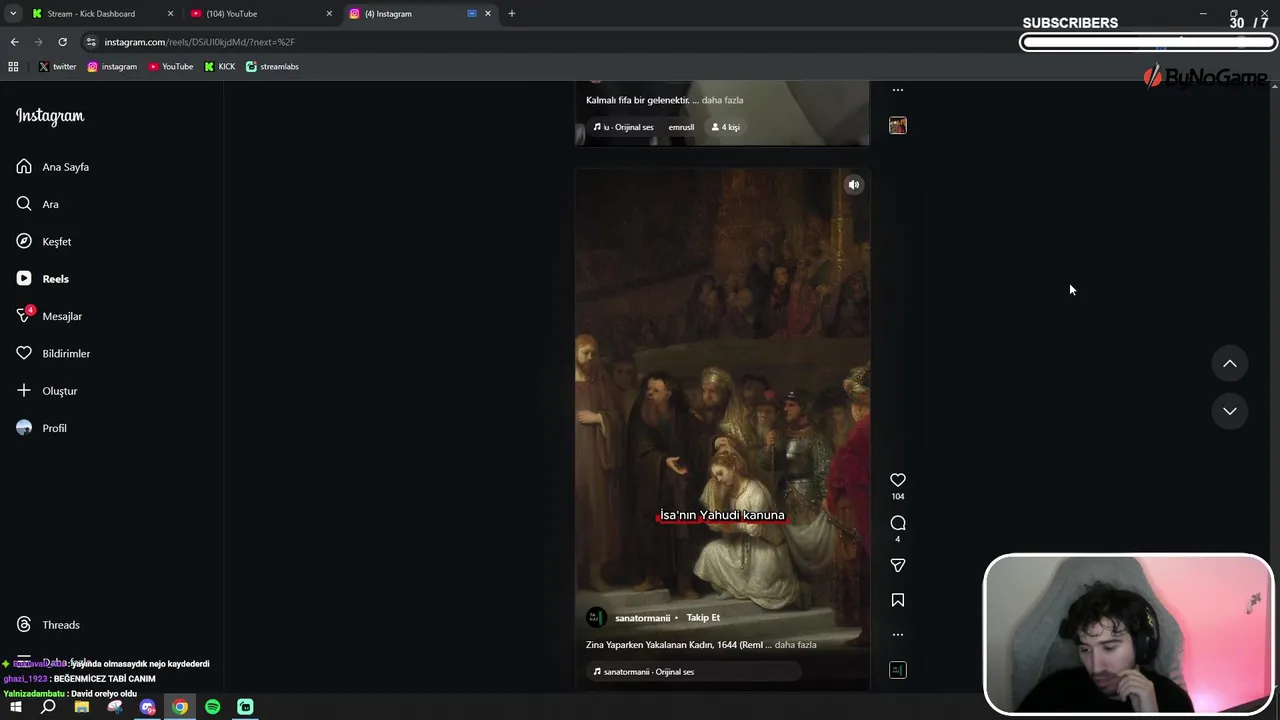1280x720 pixels.
Task: Open the instagram bookmark
Action: [112, 67]
